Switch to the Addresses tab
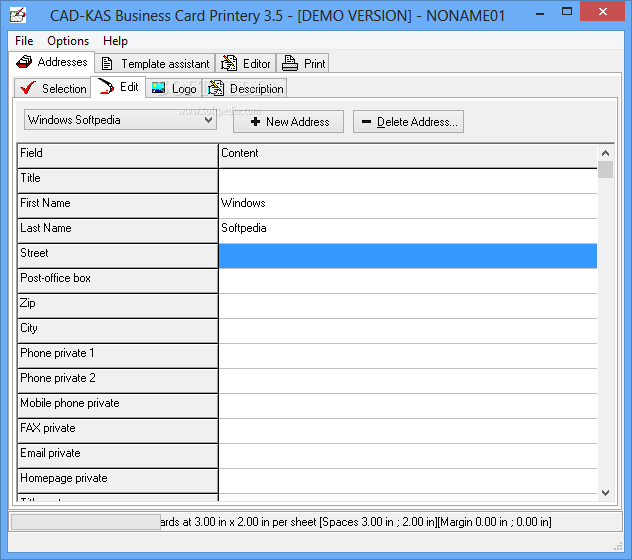The width and height of the screenshot is (632, 560). click(52, 62)
